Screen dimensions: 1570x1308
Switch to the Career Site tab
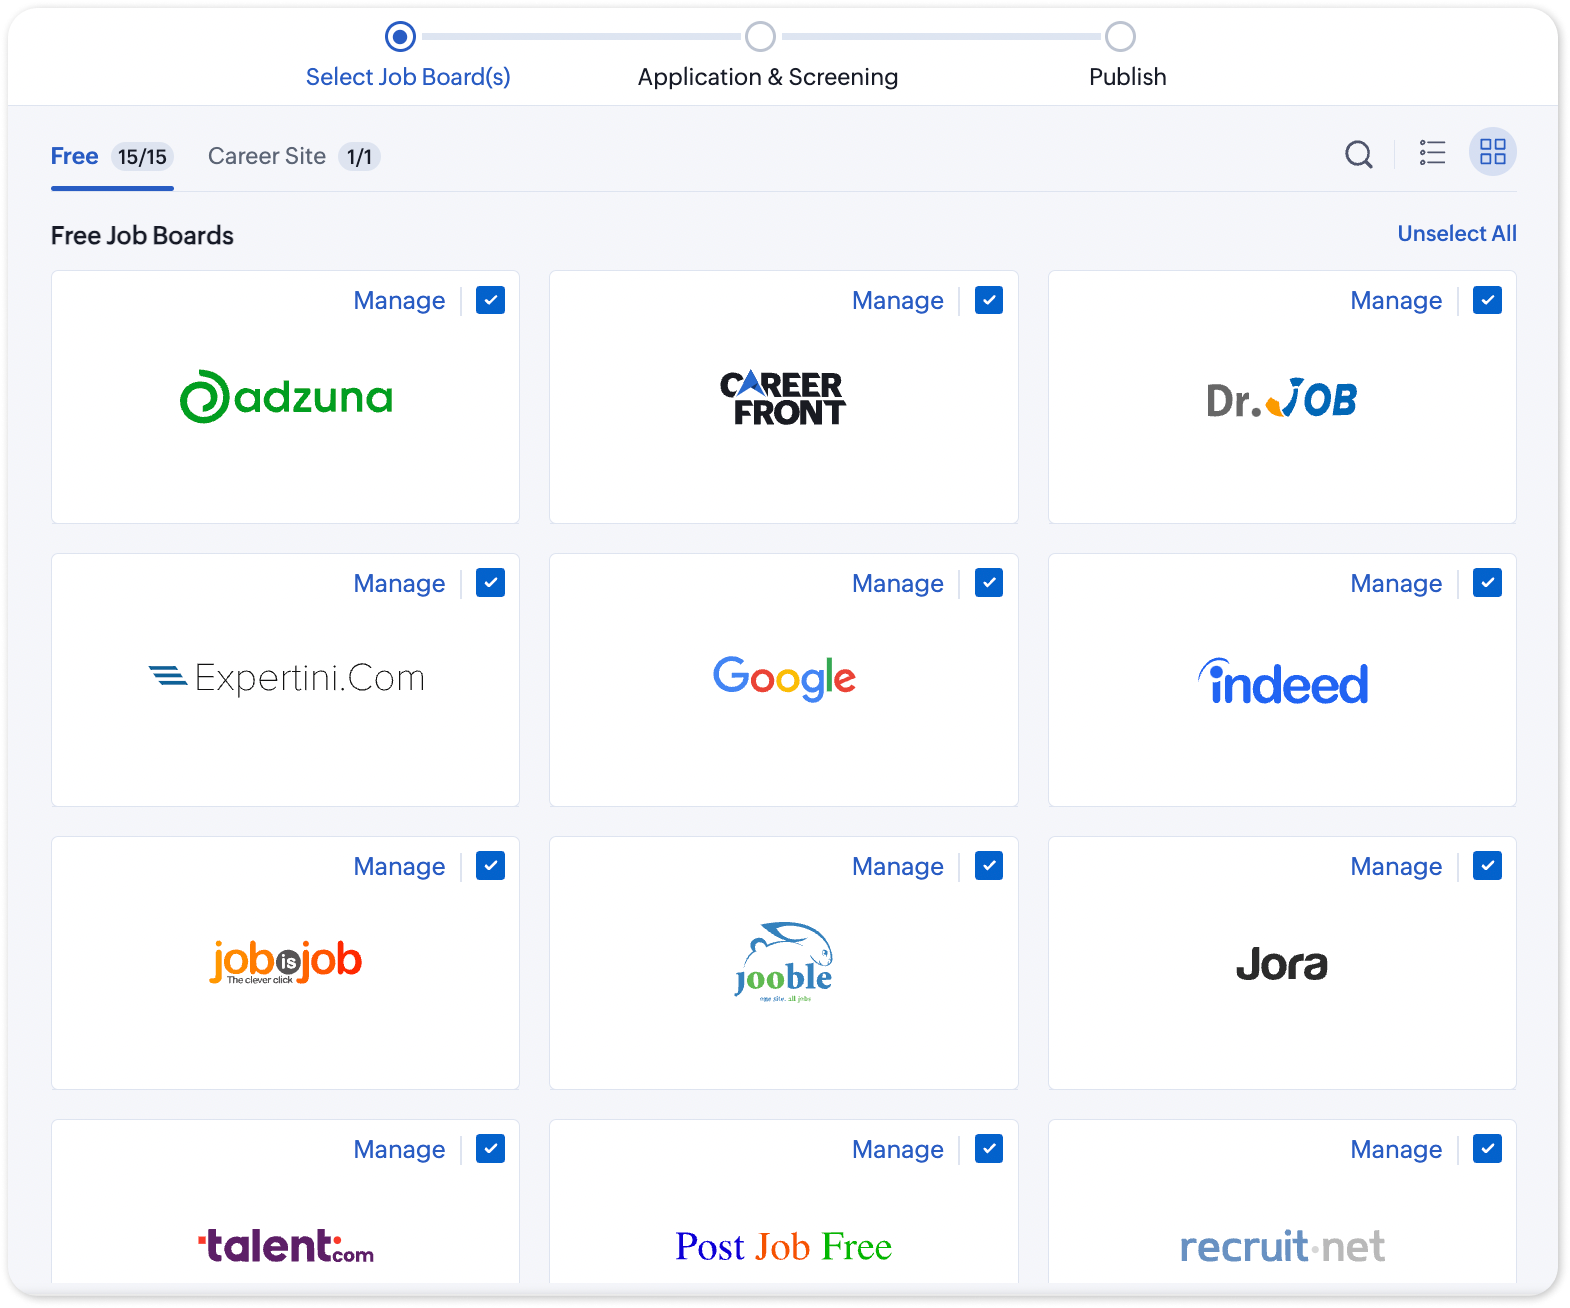[x=294, y=157]
